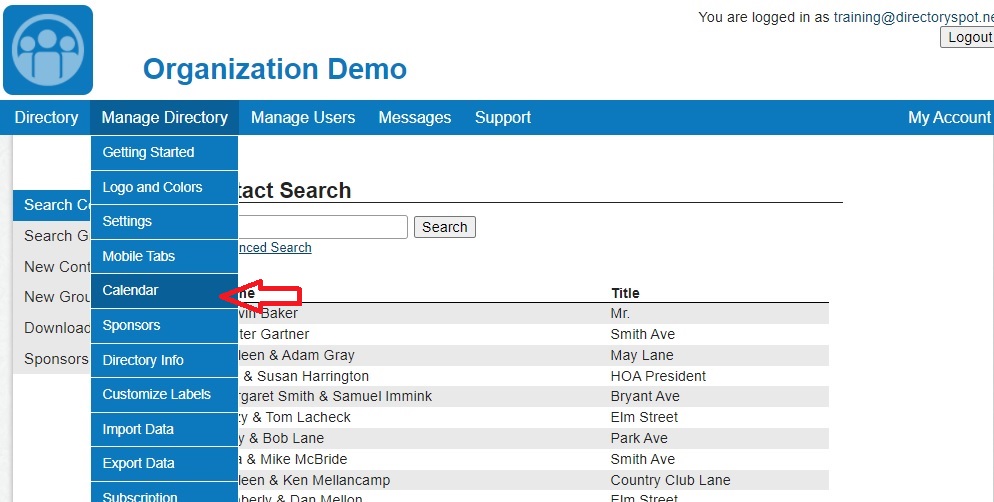
Task: Open Mobile Tabs option
Action: 138,256
